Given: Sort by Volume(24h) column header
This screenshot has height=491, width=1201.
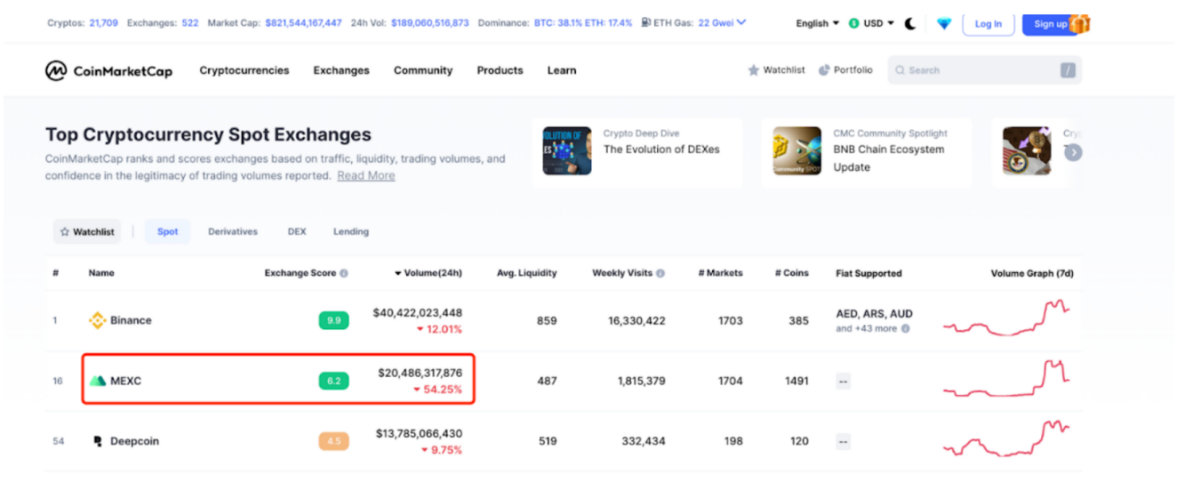Looking at the screenshot, I should (428, 273).
